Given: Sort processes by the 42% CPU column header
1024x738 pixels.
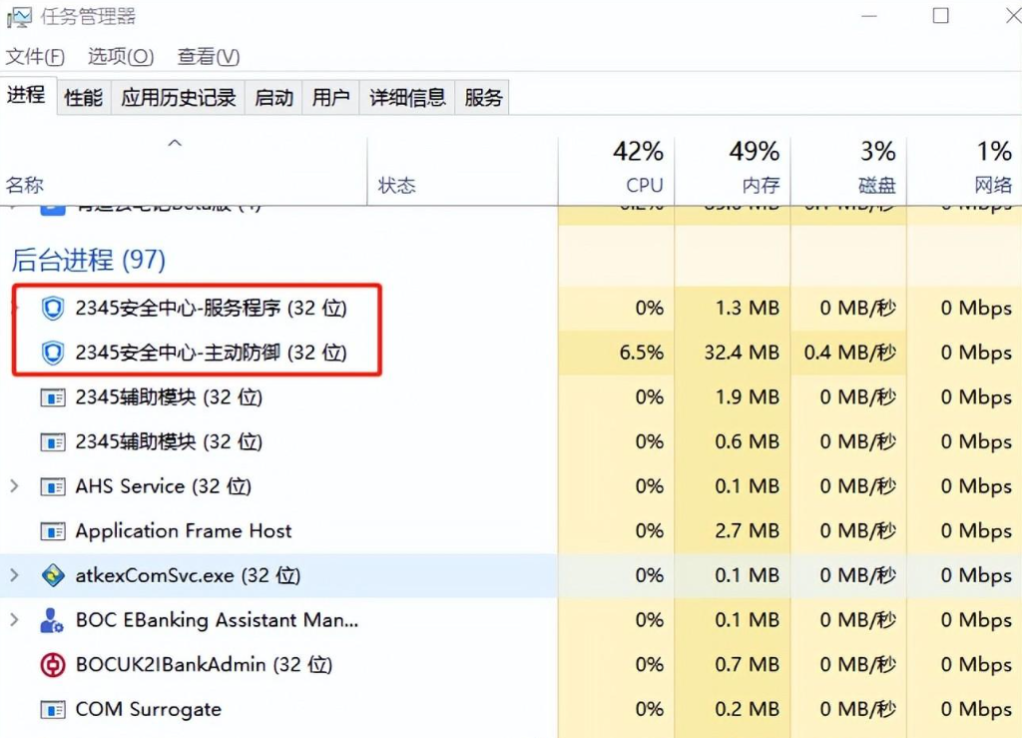Looking at the screenshot, I should tap(616, 171).
